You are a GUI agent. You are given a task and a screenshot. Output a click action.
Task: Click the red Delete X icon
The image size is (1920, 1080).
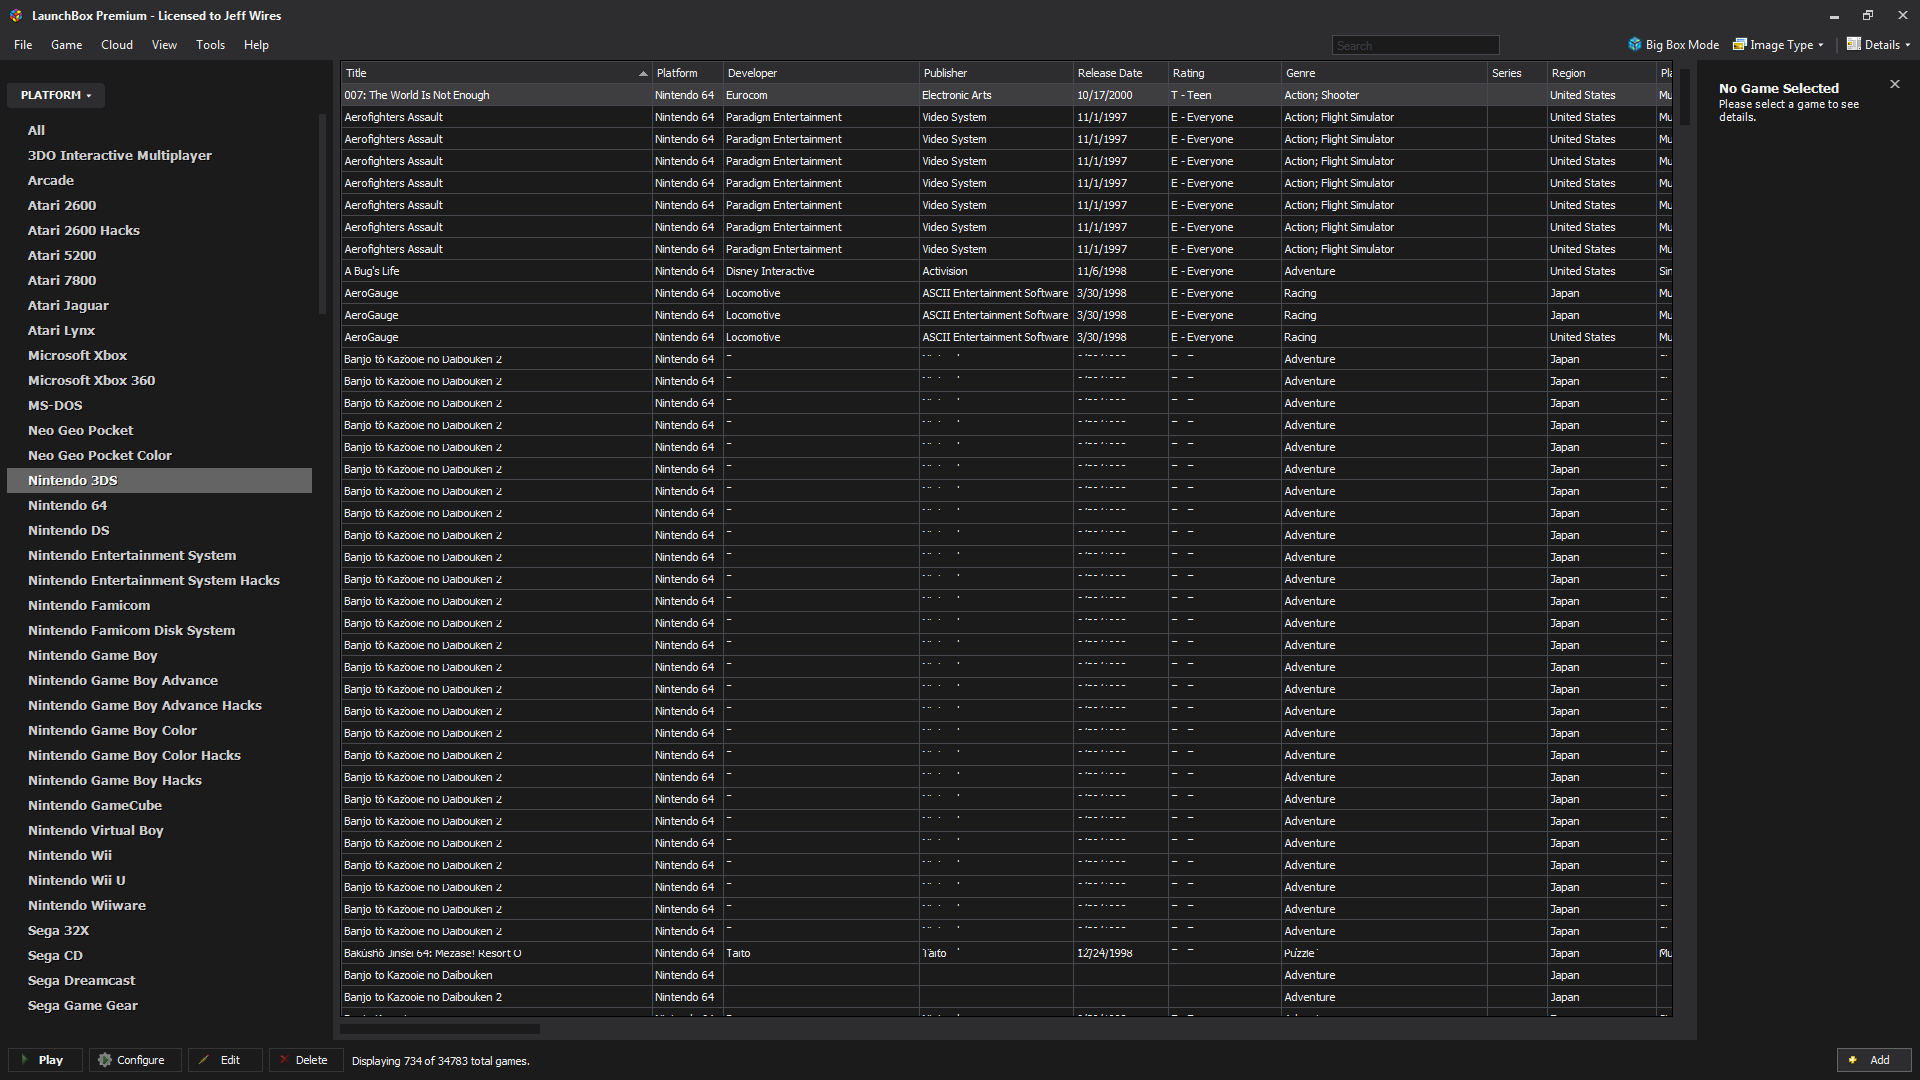284,1060
